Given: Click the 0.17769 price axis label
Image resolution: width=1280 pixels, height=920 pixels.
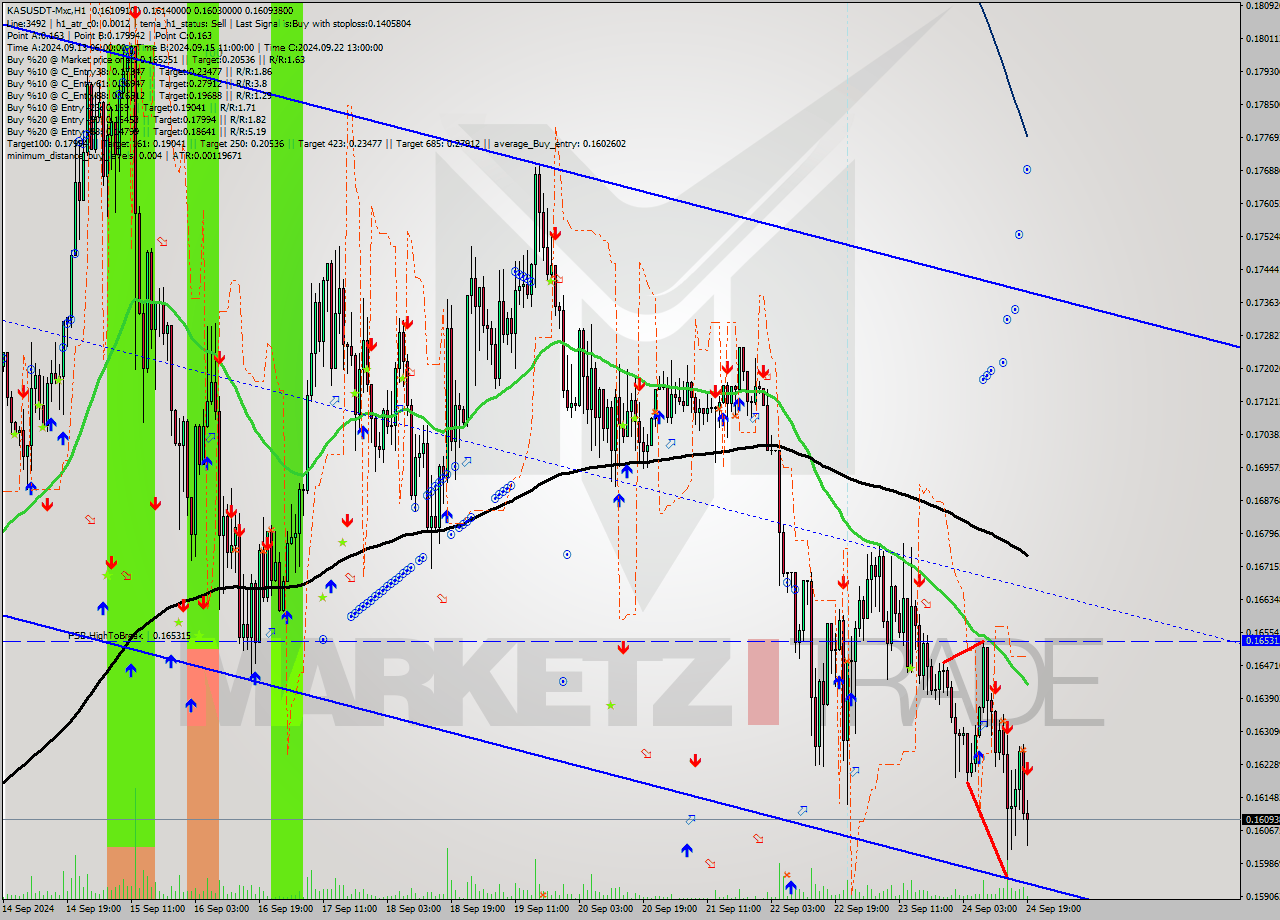Looking at the screenshot, I should coord(1262,137).
